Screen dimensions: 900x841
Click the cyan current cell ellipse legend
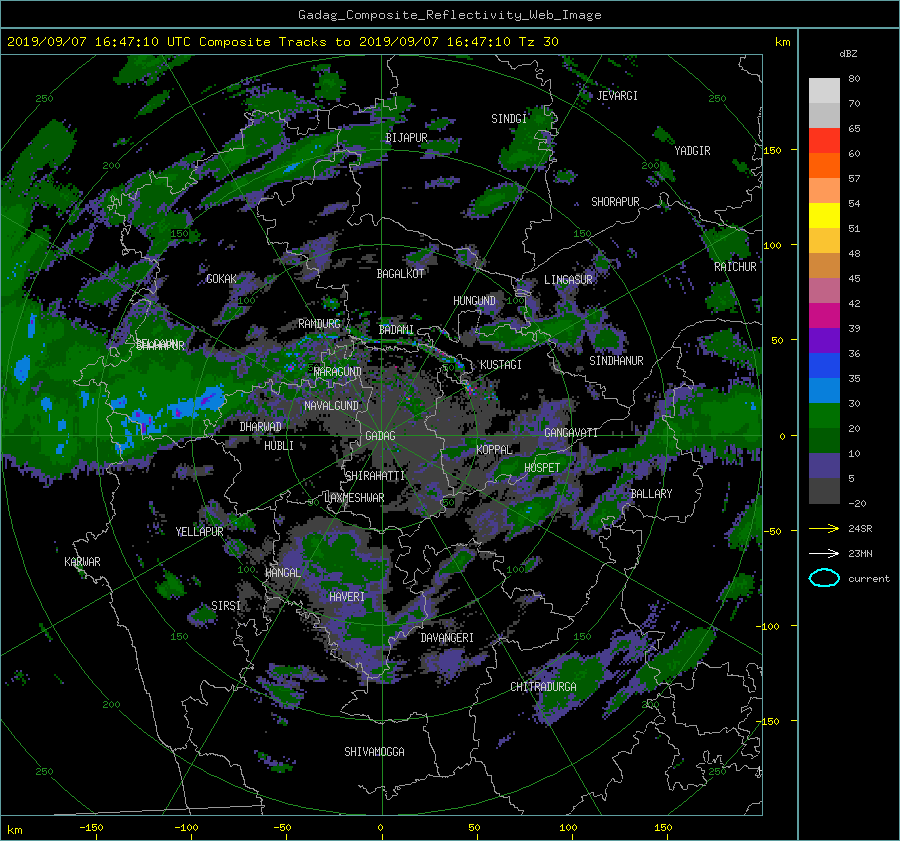point(824,578)
